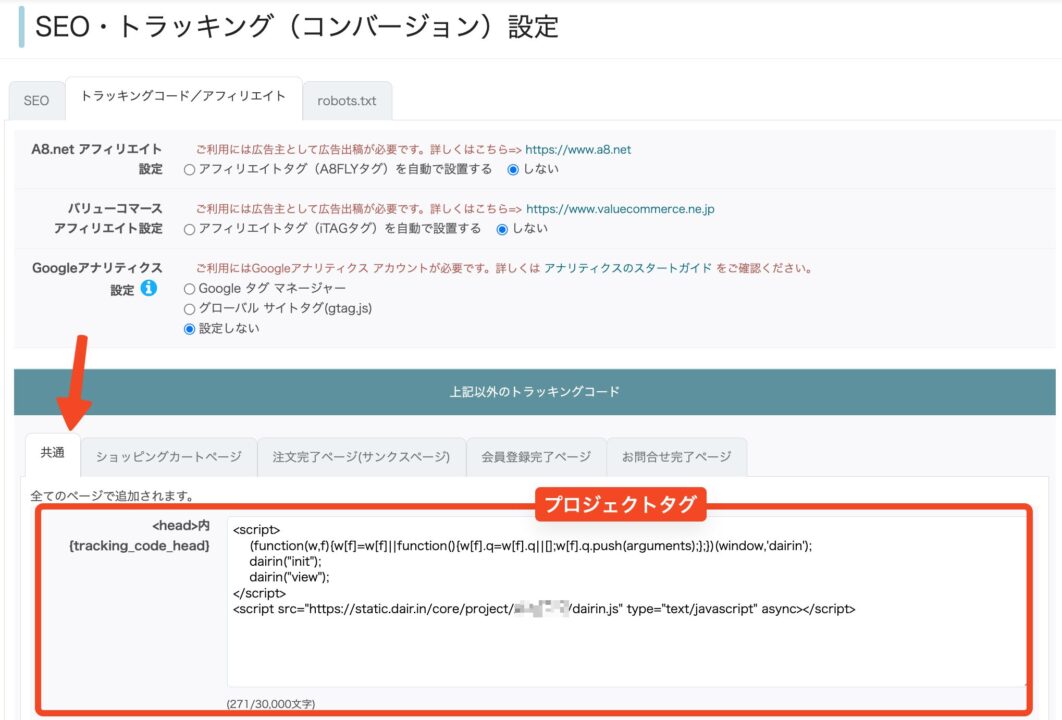The width and height of the screenshot is (1062, 720).
Task: Open the 注文完了ページ(サンクスページ) tab
Action: click(x=362, y=457)
